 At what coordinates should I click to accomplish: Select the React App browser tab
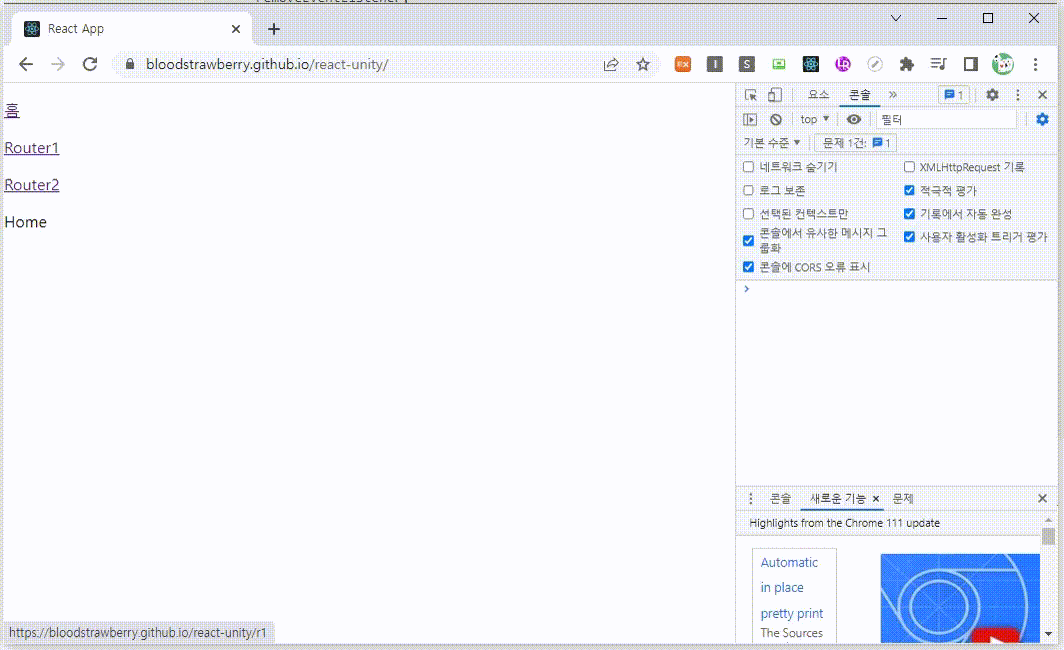132,29
